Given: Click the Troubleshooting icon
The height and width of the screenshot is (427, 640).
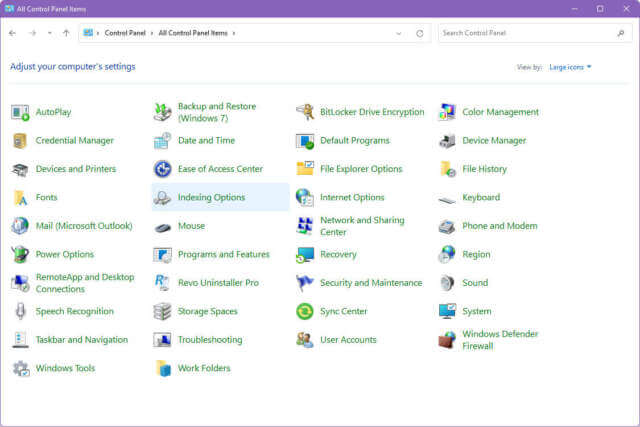Looking at the screenshot, I should 162,340.
